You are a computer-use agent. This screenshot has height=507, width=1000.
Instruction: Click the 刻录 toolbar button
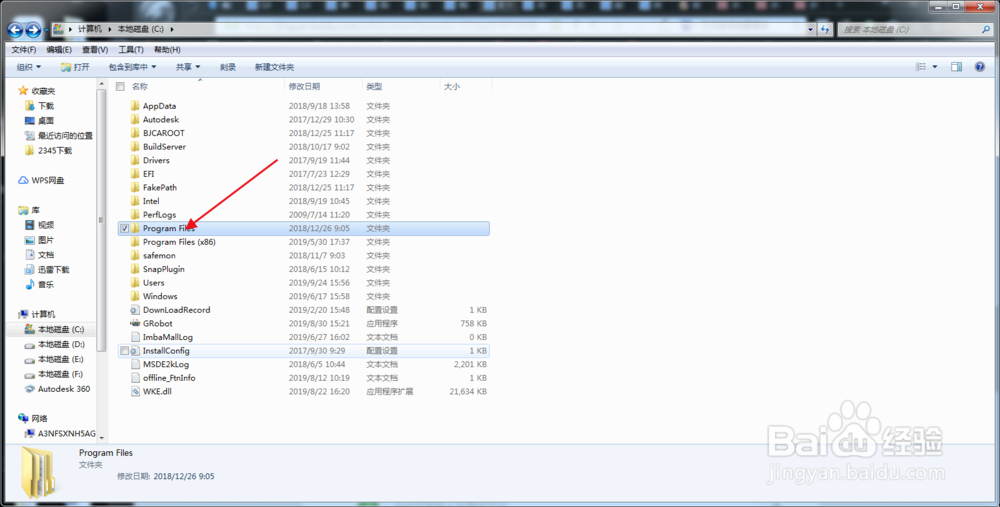click(x=228, y=67)
